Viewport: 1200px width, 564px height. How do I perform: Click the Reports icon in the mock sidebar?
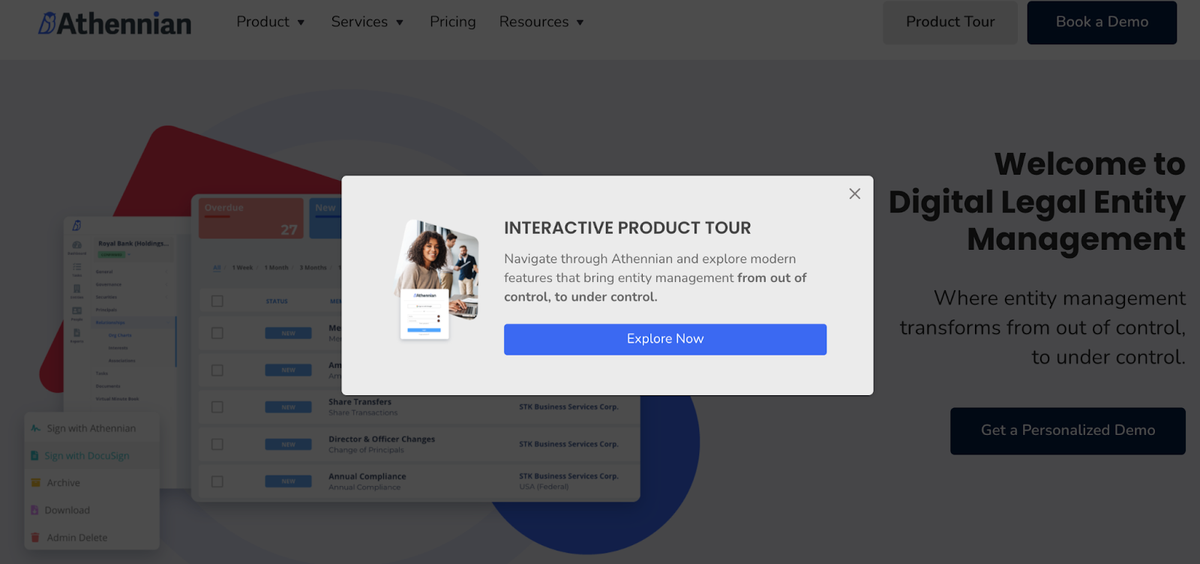(77, 333)
